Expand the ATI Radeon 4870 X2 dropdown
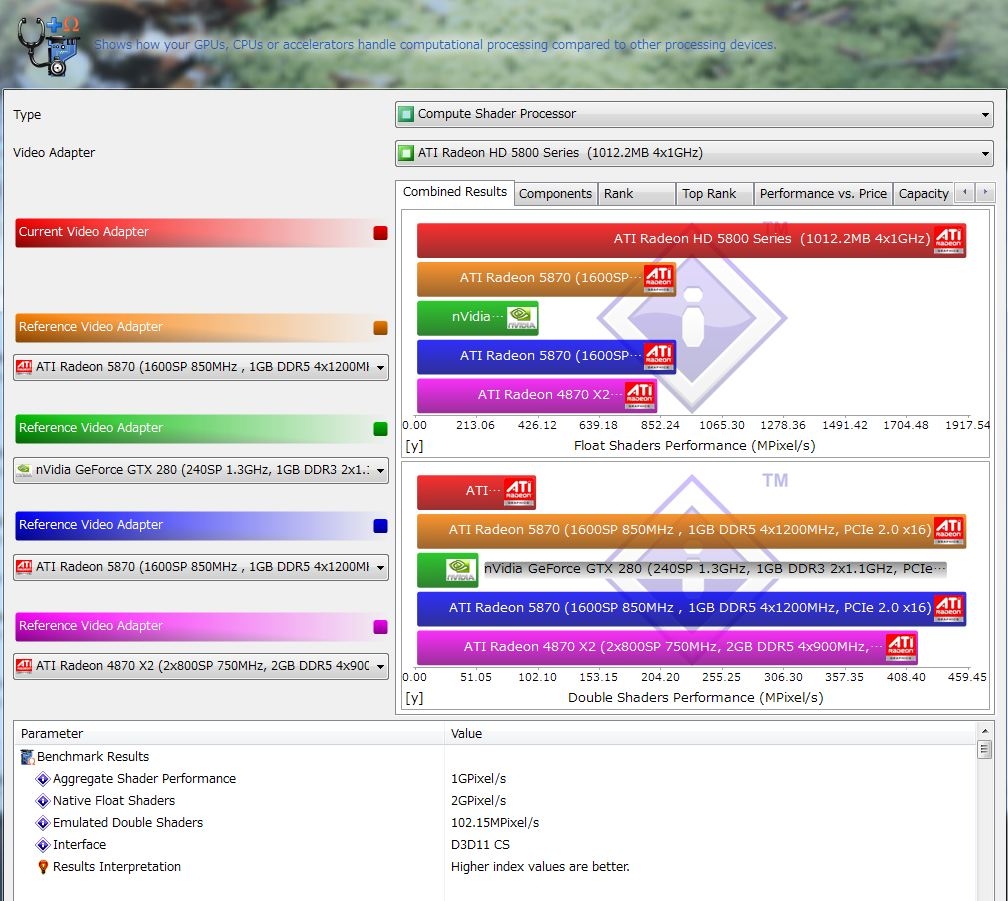The image size is (1008, 901). click(381, 666)
